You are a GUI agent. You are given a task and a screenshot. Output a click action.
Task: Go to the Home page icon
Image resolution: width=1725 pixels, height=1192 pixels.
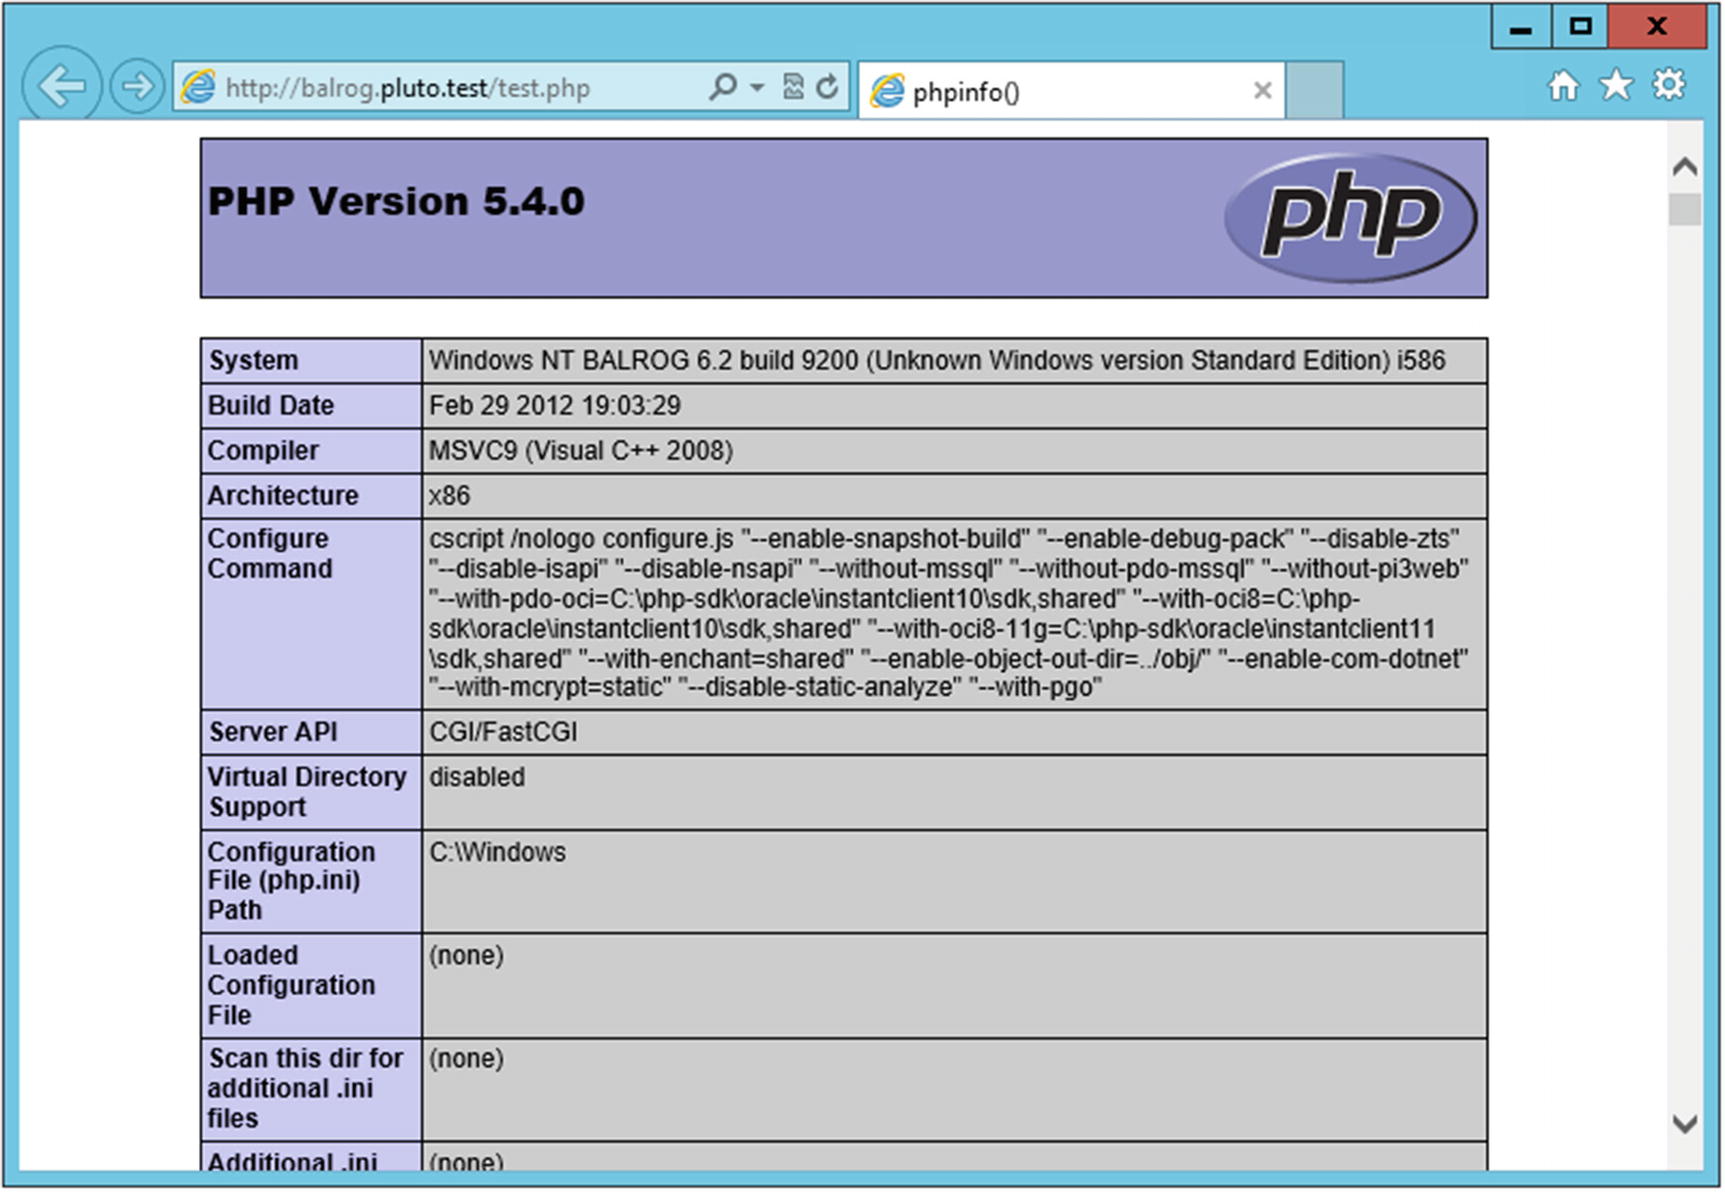click(x=1564, y=86)
